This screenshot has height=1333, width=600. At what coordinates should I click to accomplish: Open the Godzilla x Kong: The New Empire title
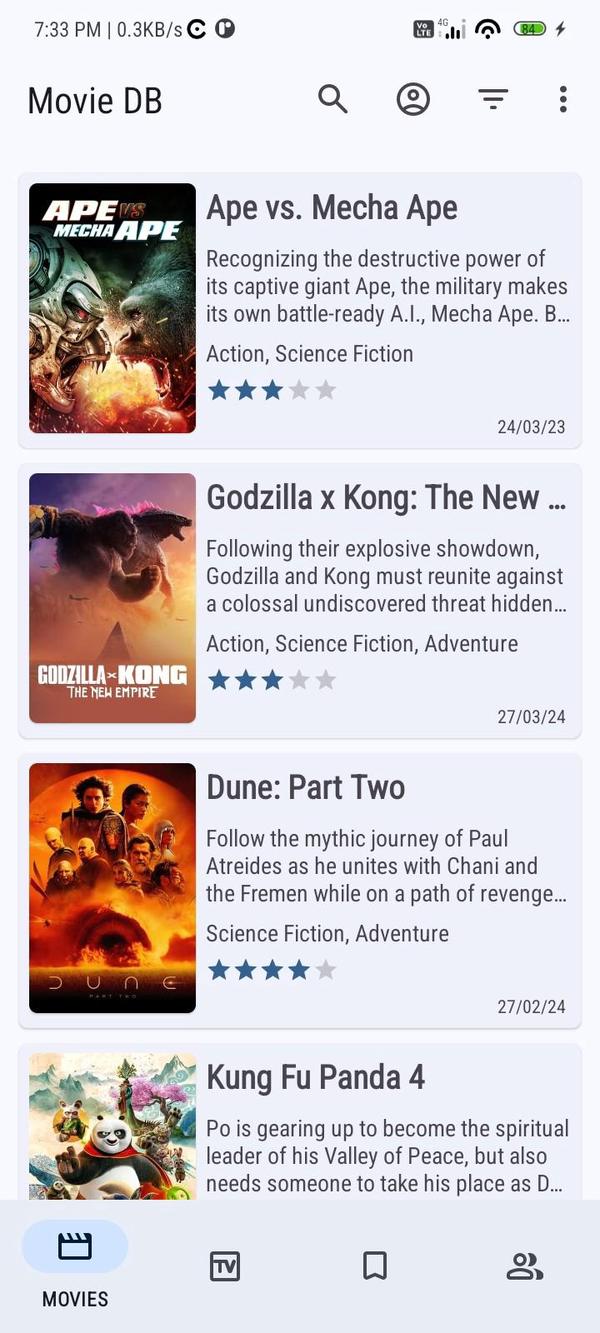click(x=386, y=497)
